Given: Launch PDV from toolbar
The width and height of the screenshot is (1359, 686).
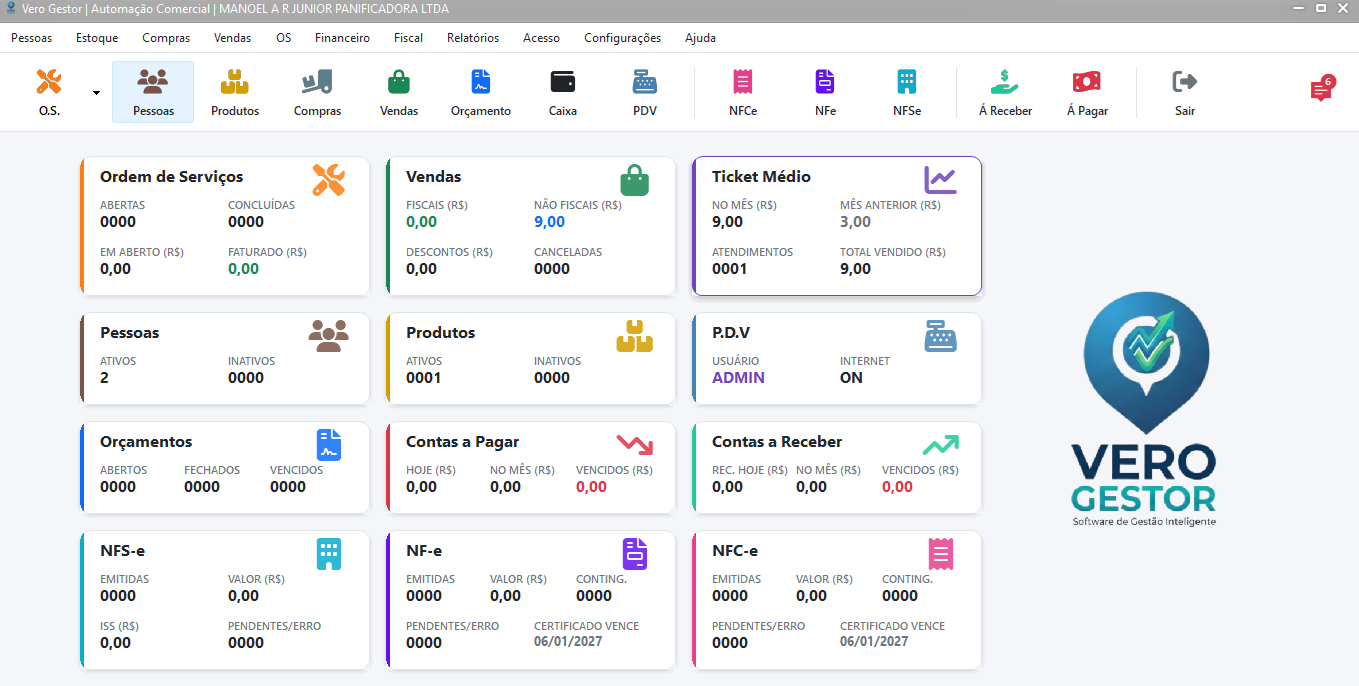Looking at the screenshot, I should tap(645, 92).
